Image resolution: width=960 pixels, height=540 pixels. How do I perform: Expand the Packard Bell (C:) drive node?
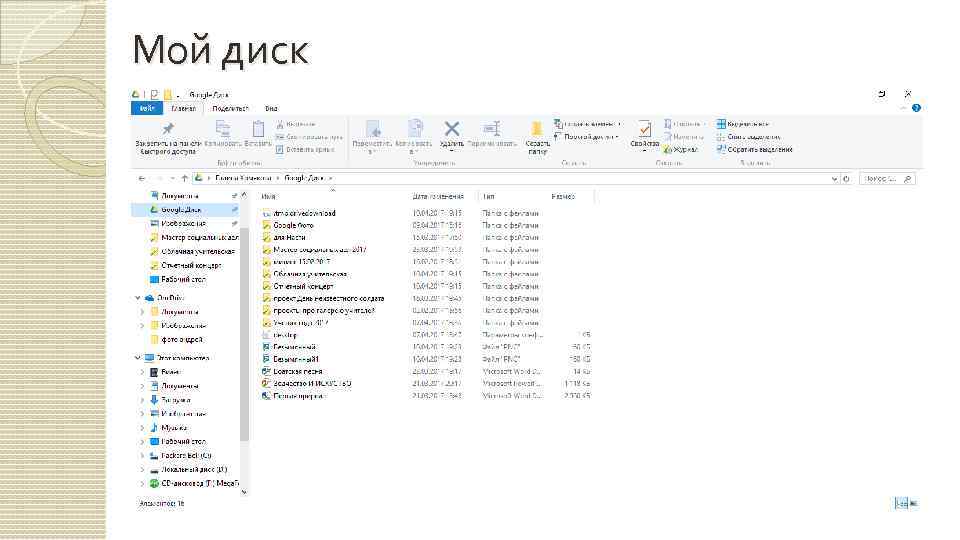[x=143, y=456]
